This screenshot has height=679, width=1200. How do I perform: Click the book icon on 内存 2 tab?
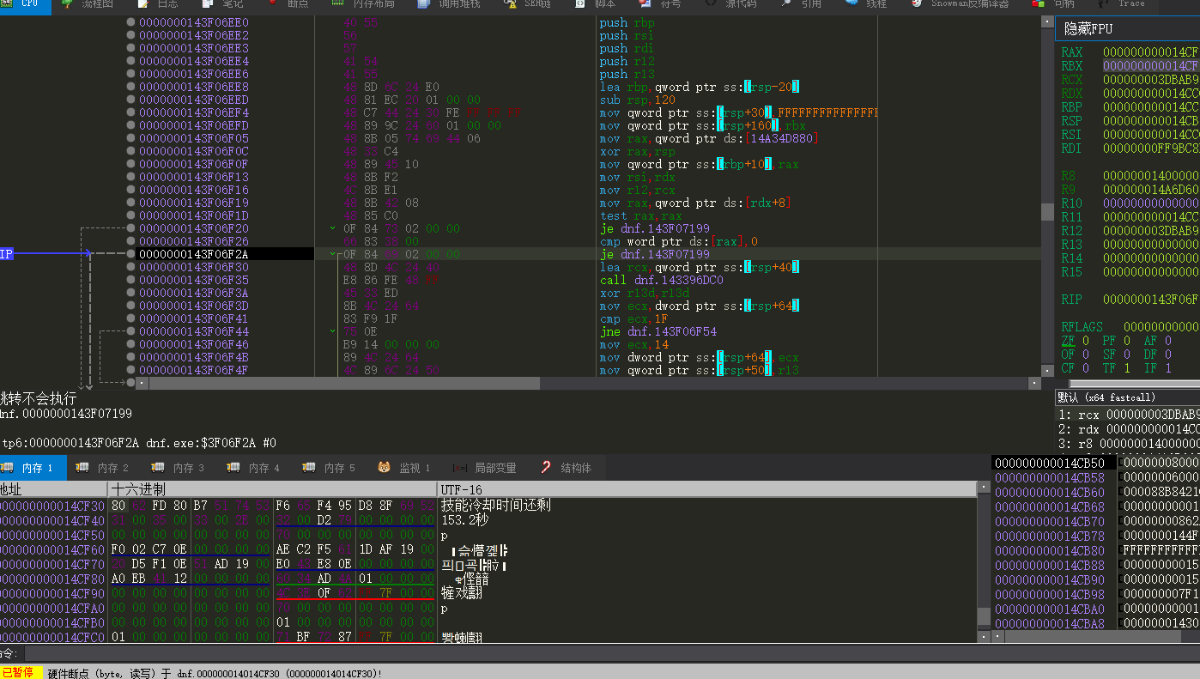(82, 467)
